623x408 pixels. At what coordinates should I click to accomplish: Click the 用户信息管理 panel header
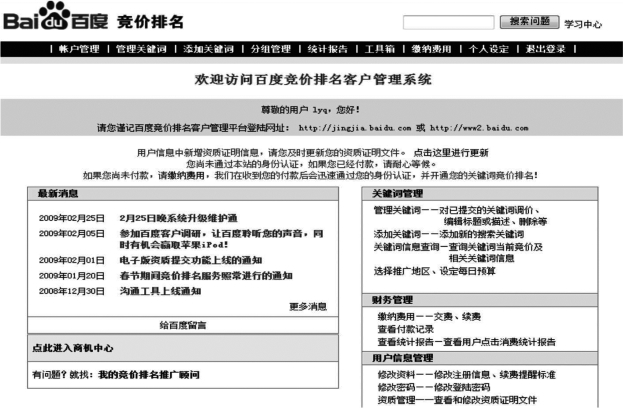coord(480,358)
